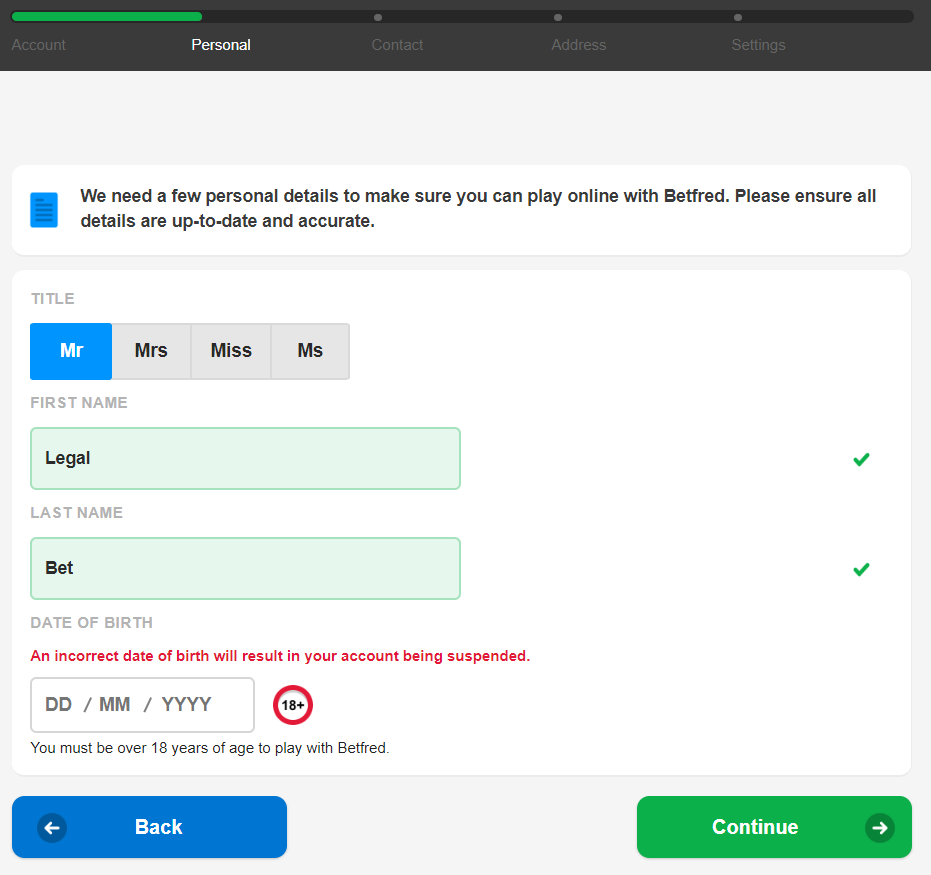The height and width of the screenshot is (875, 931).
Task: Click the green checkmark beside Last Name
Action: coord(861,569)
